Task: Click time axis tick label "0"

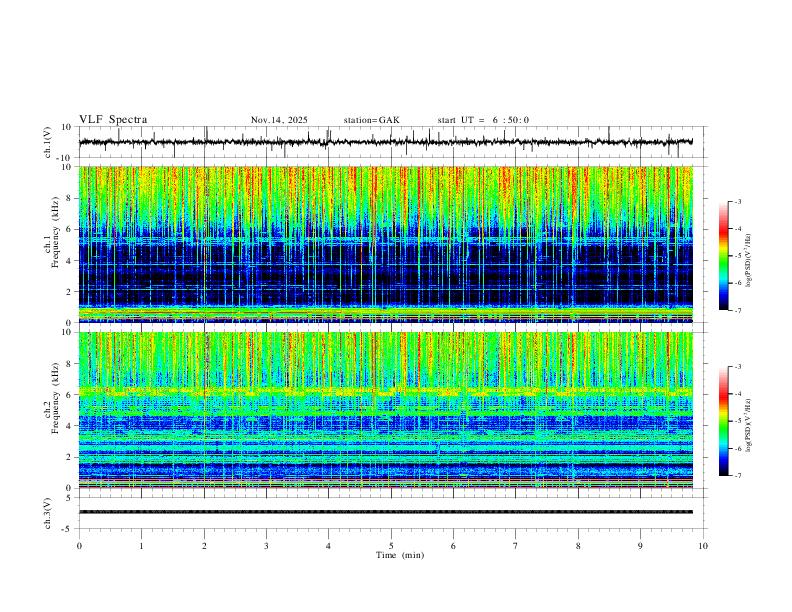Action: coord(79,546)
